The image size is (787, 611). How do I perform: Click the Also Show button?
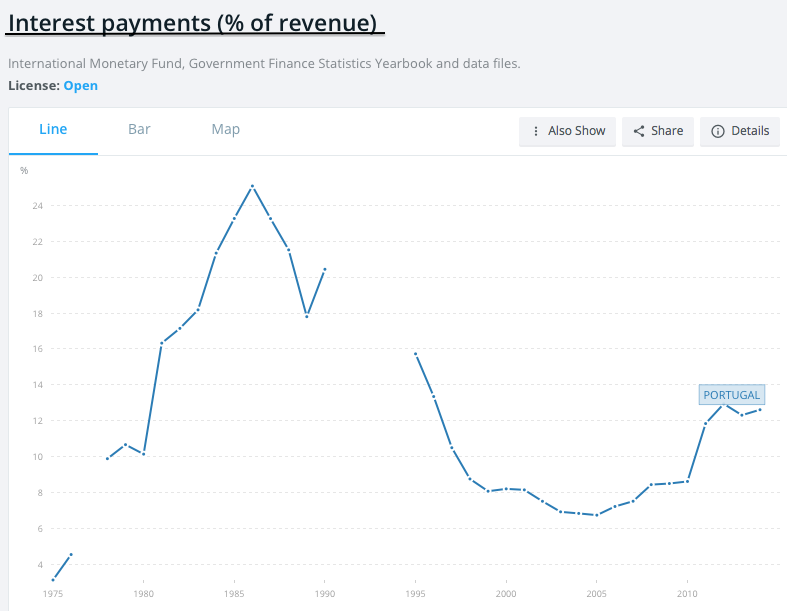point(567,131)
